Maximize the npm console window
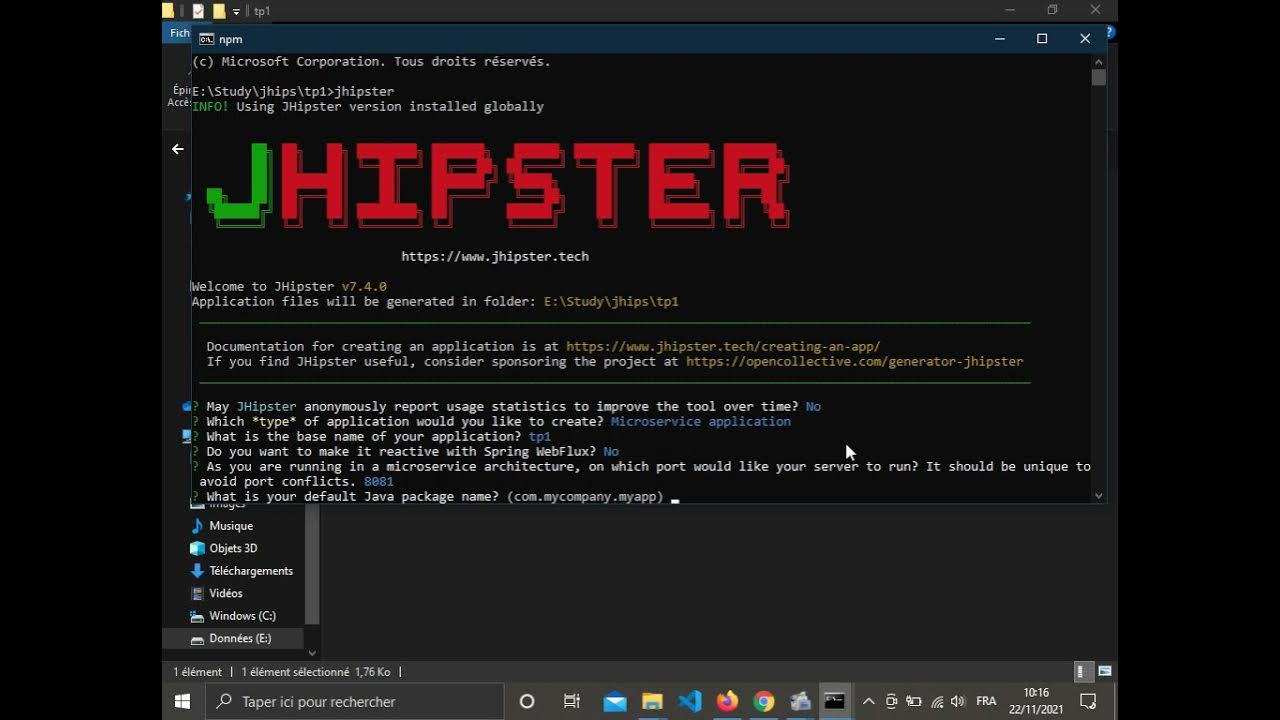The image size is (1280, 720). tap(1042, 39)
